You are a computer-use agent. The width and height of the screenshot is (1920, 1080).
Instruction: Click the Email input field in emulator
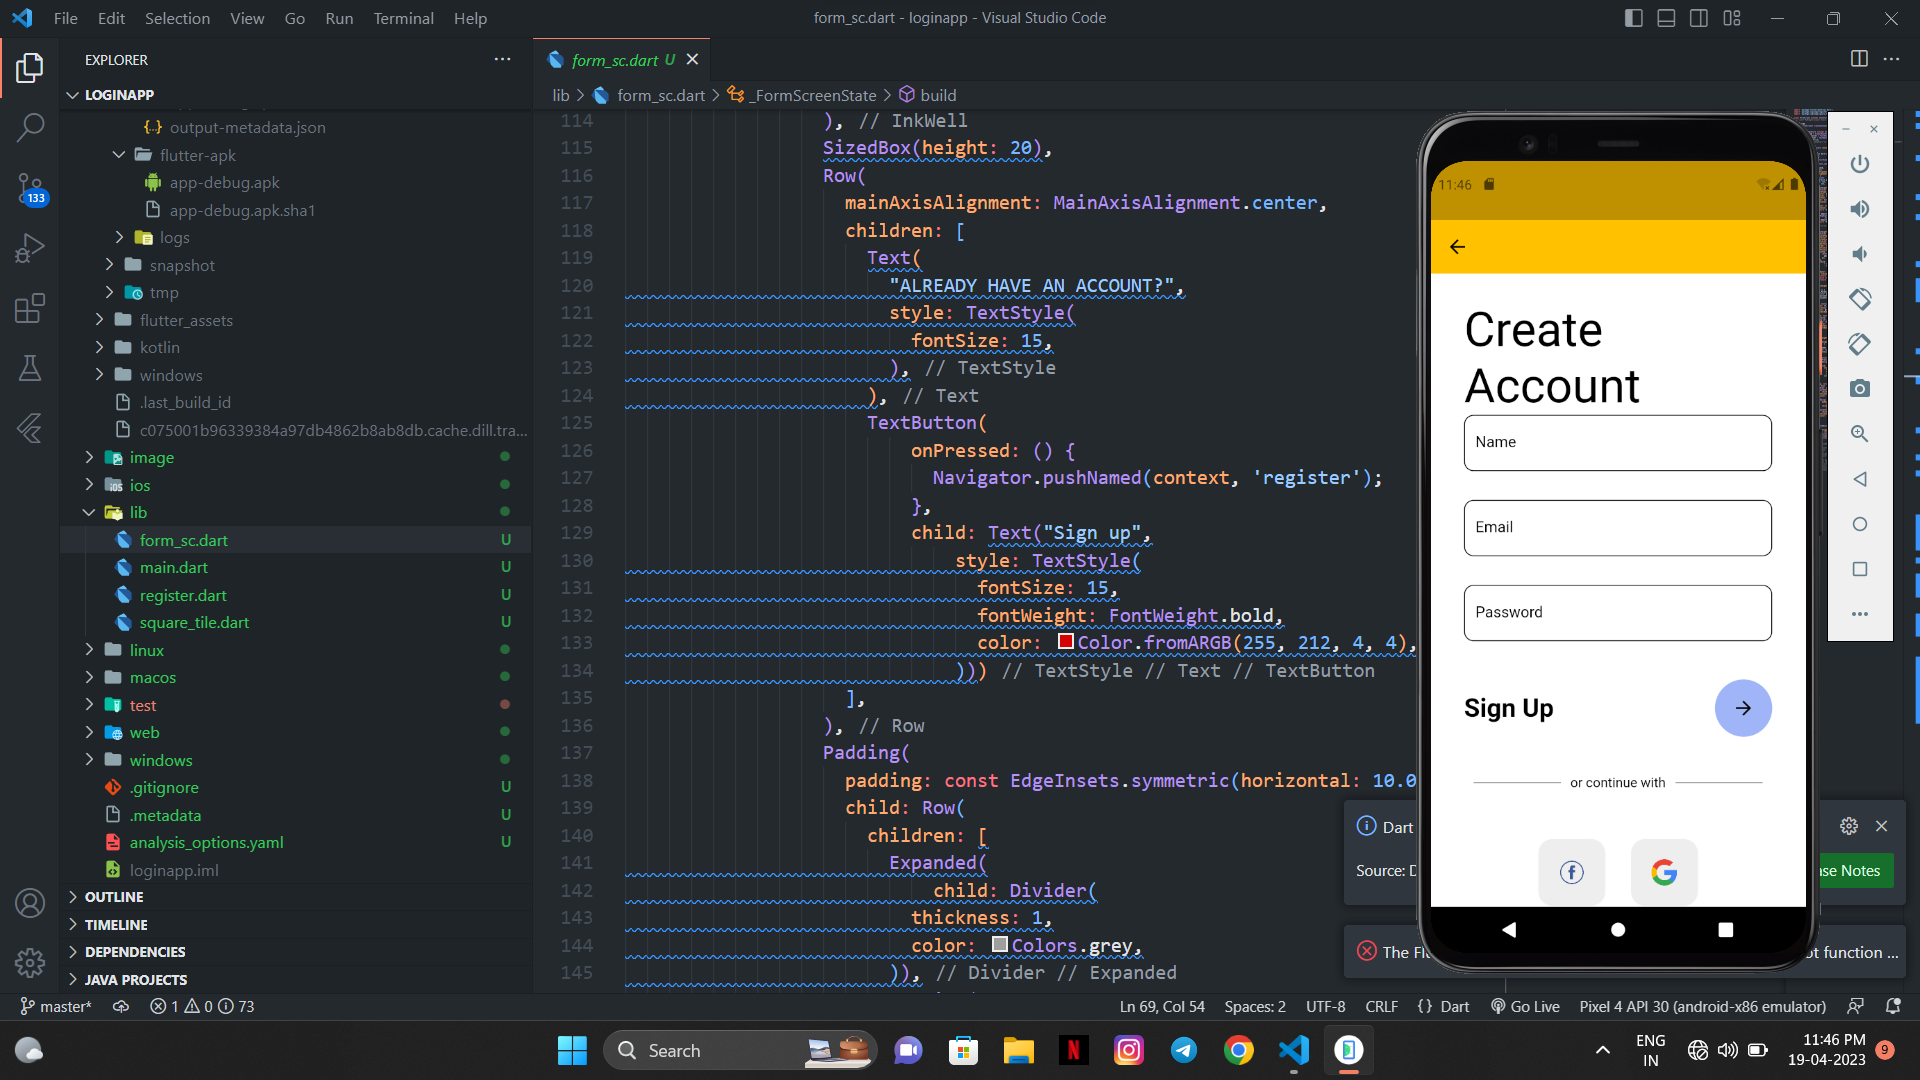pyautogui.click(x=1617, y=528)
